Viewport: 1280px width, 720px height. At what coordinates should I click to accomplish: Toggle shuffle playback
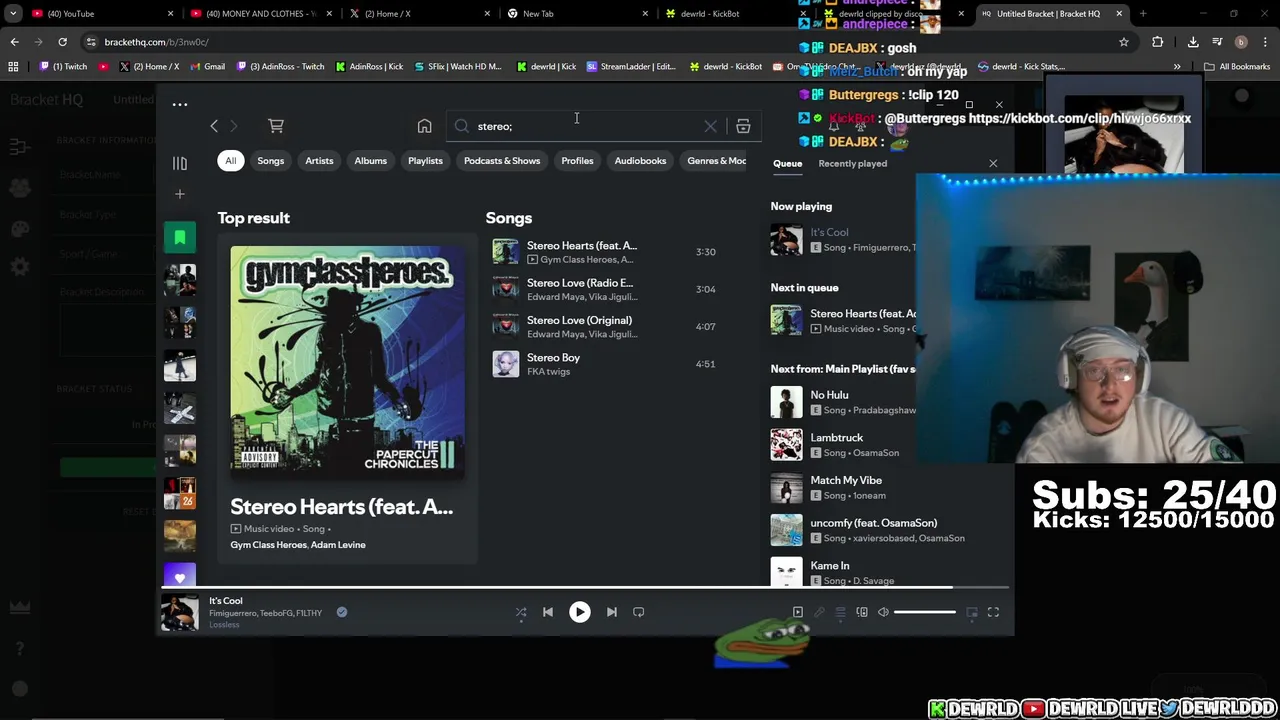[x=521, y=612]
